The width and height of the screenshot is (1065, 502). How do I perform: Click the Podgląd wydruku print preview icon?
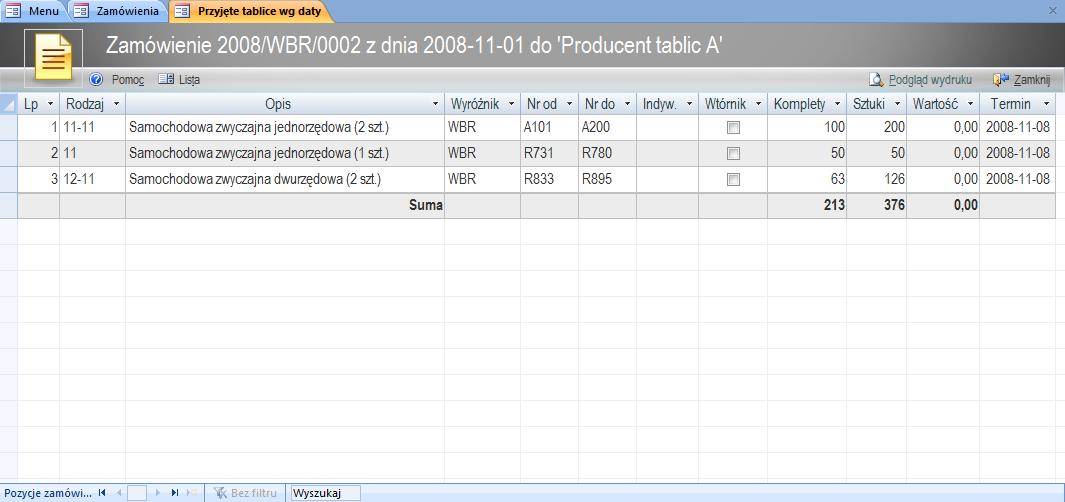877,79
